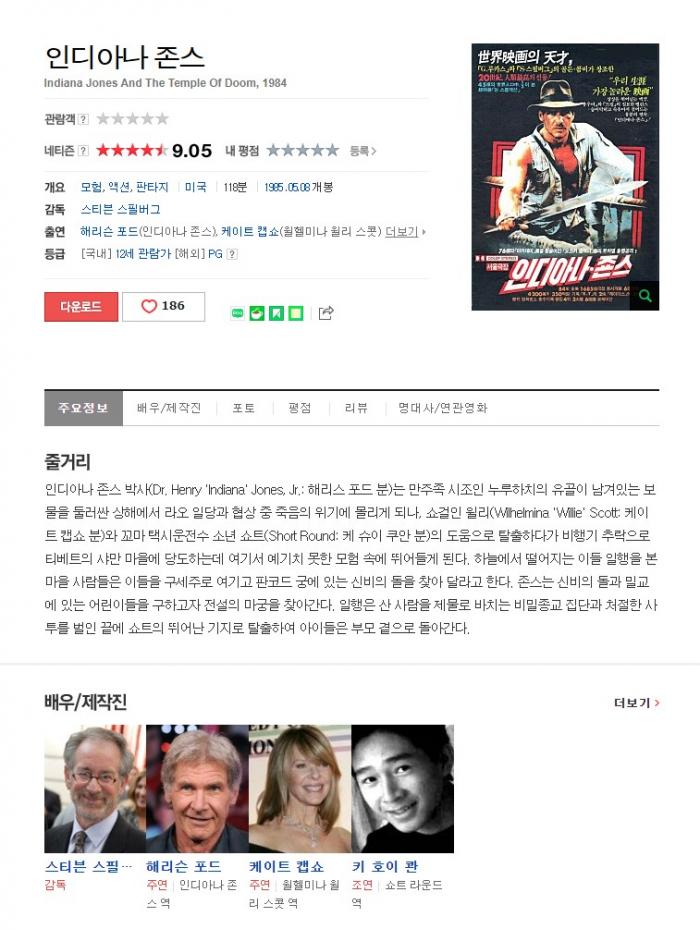Click the red 다운로드 button

tap(81, 306)
